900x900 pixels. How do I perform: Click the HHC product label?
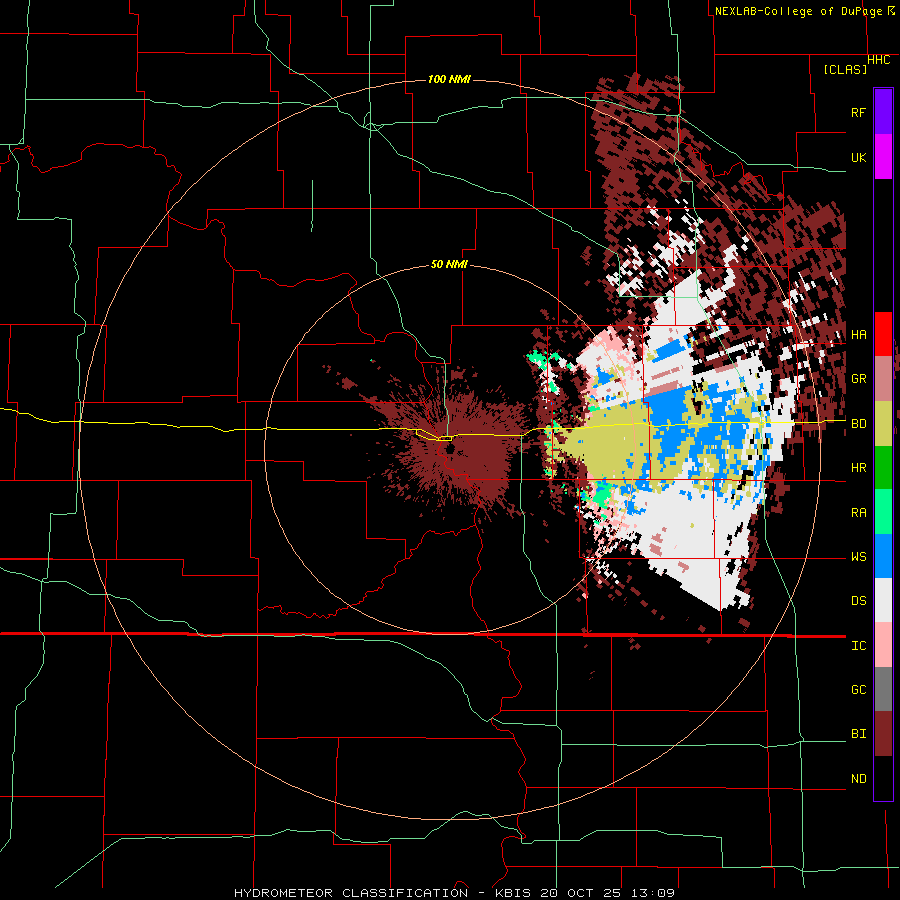click(x=879, y=60)
